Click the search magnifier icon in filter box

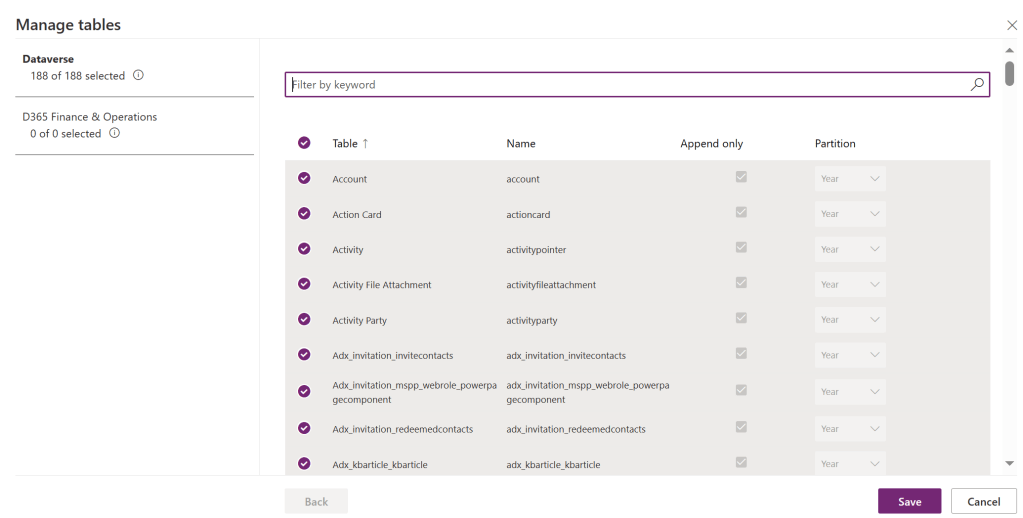[x=977, y=85]
